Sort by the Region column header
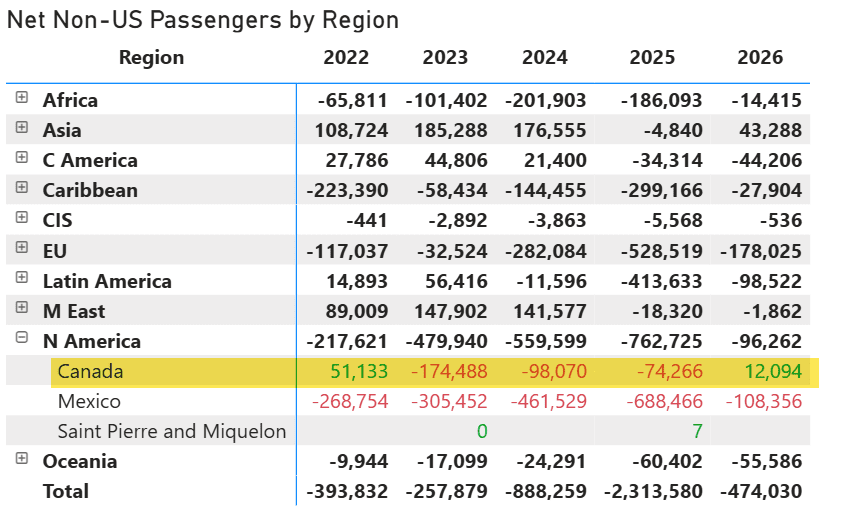The height and width of the screenshot is (522, 844). (x=151, y=58)
